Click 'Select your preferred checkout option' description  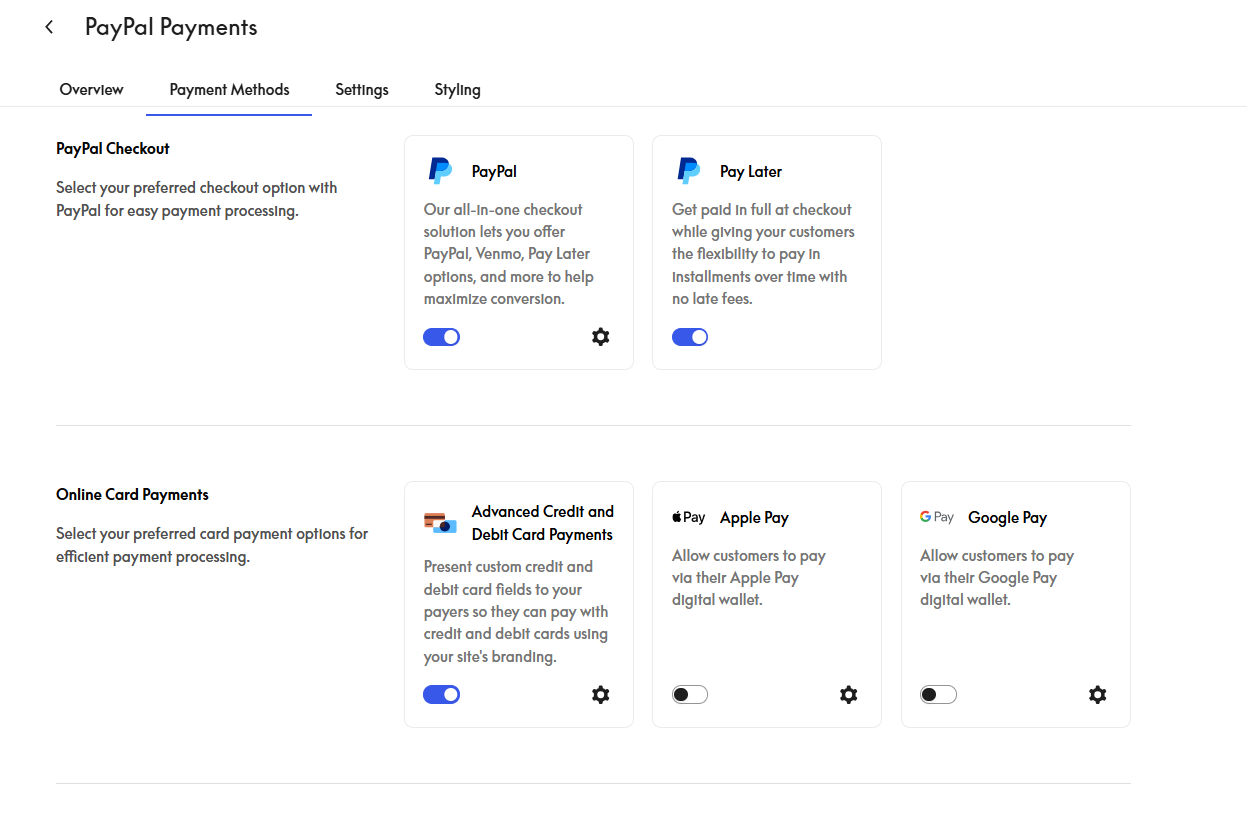(197, 199)
